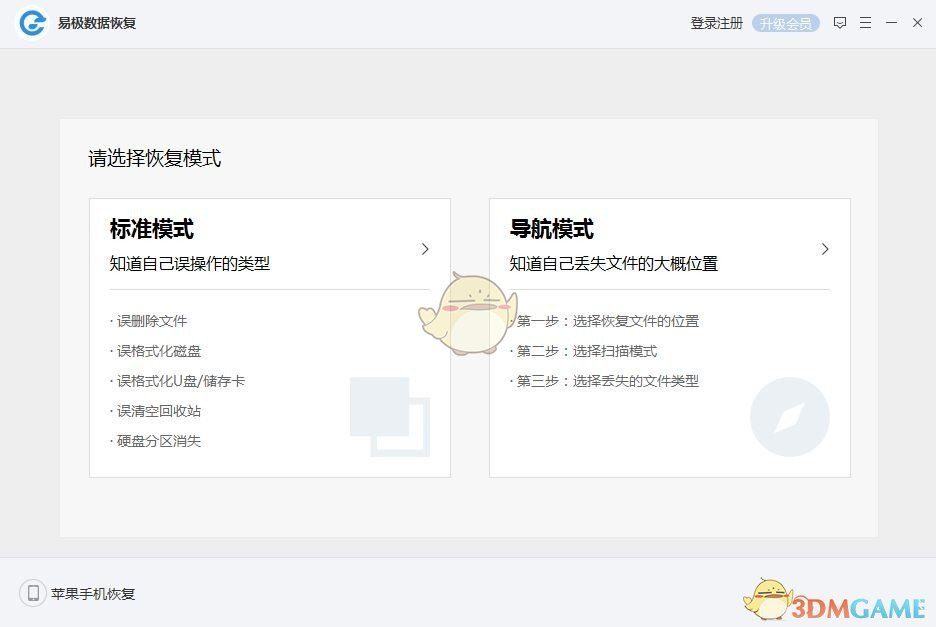The image size is (936, 627).
Task: Click the overlapping squares icon in 标准模式
Action: coord(390,417)
